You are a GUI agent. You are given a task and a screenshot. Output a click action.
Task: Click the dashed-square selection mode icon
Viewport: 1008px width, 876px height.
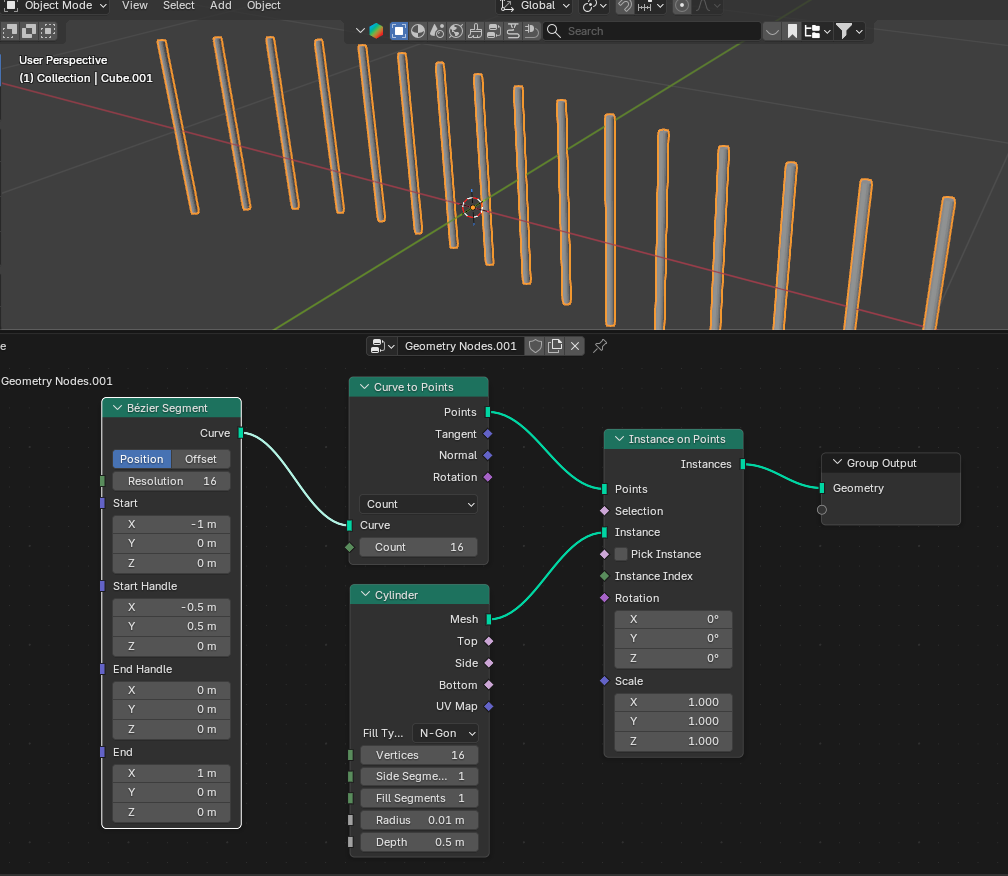point(48,30)
